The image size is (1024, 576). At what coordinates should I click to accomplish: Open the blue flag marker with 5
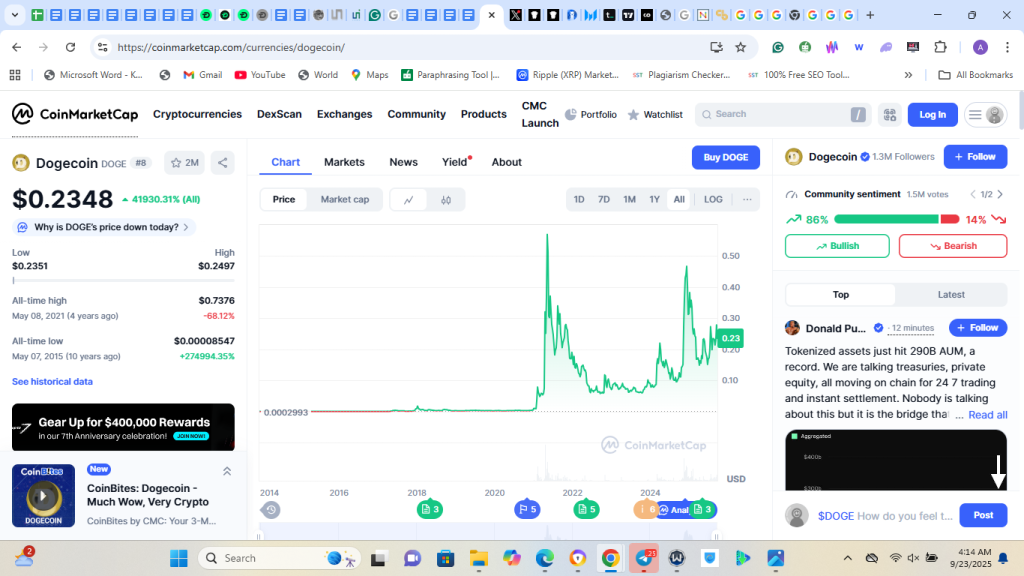coord(527,509)
